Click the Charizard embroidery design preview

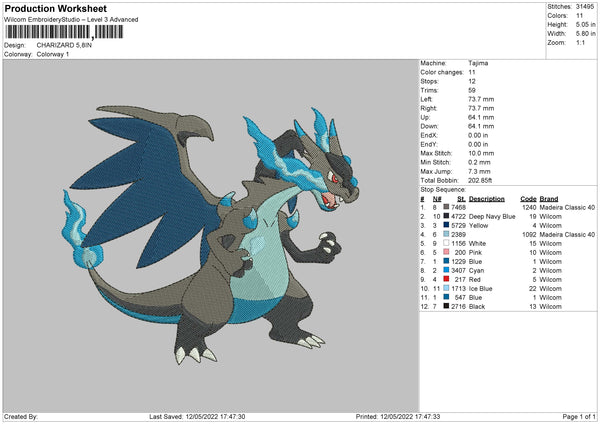[211, 234]
